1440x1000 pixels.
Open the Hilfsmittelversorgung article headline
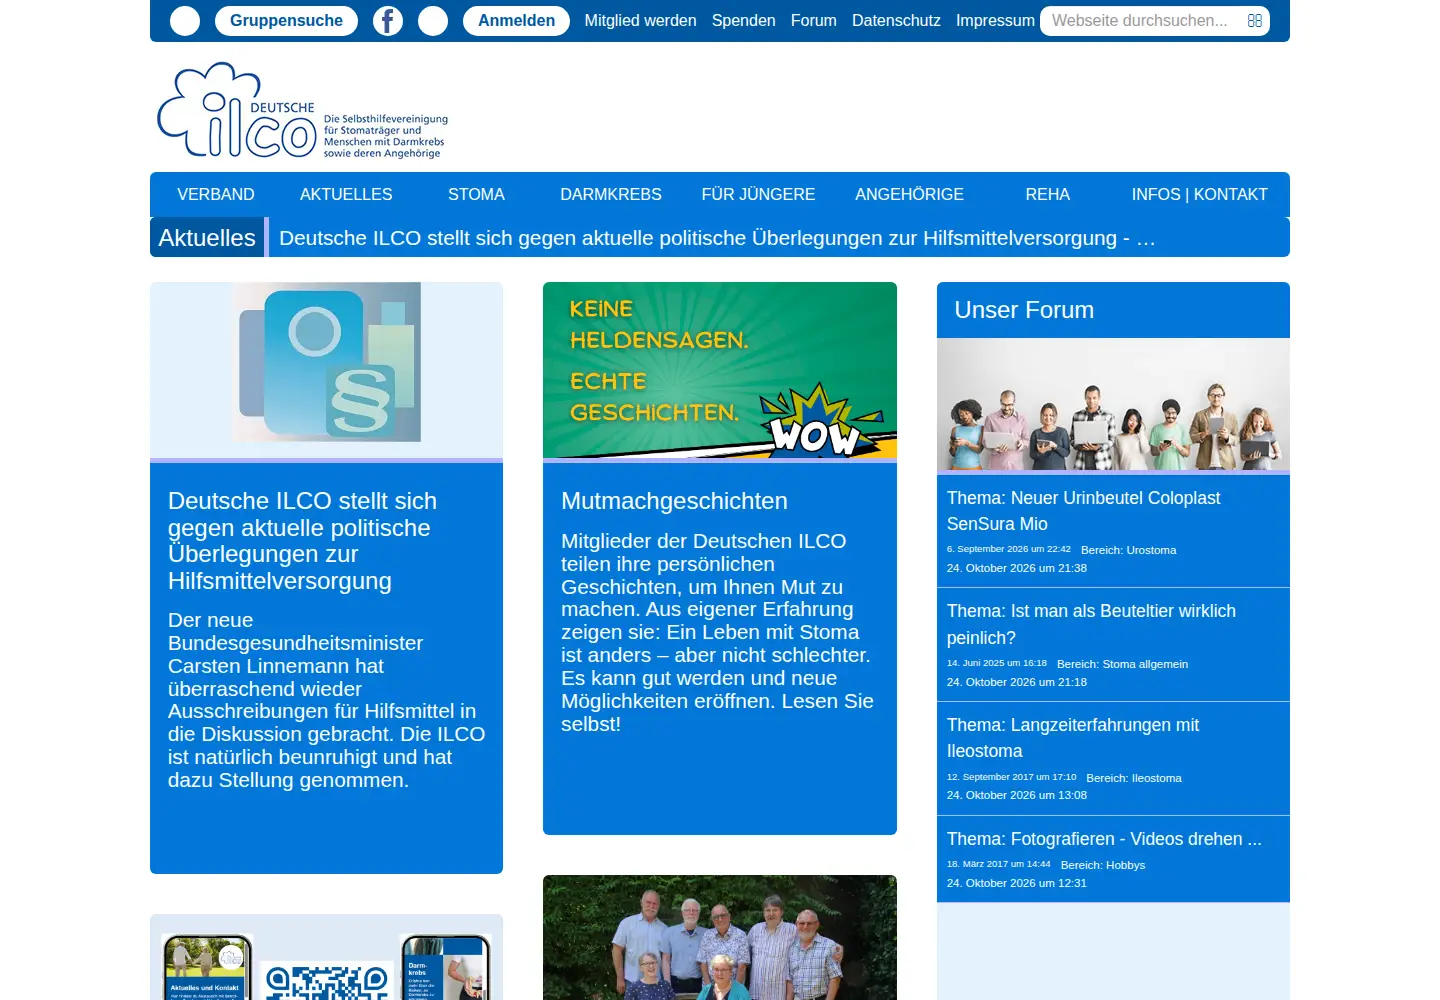click(x=302, y=541)
